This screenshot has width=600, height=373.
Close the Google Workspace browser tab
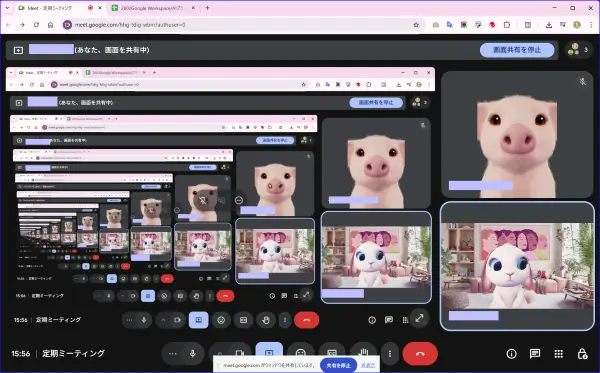tap(193, 8)
